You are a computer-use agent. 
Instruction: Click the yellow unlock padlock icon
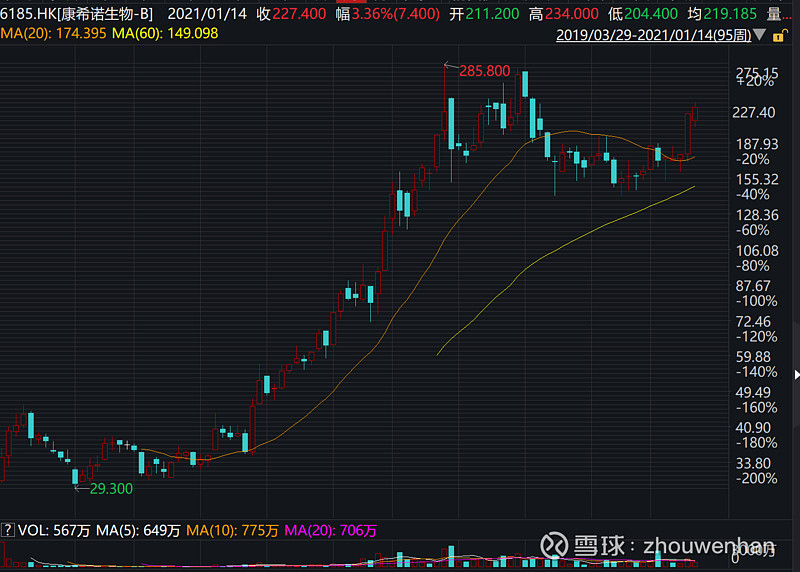(x=779, y=36)
